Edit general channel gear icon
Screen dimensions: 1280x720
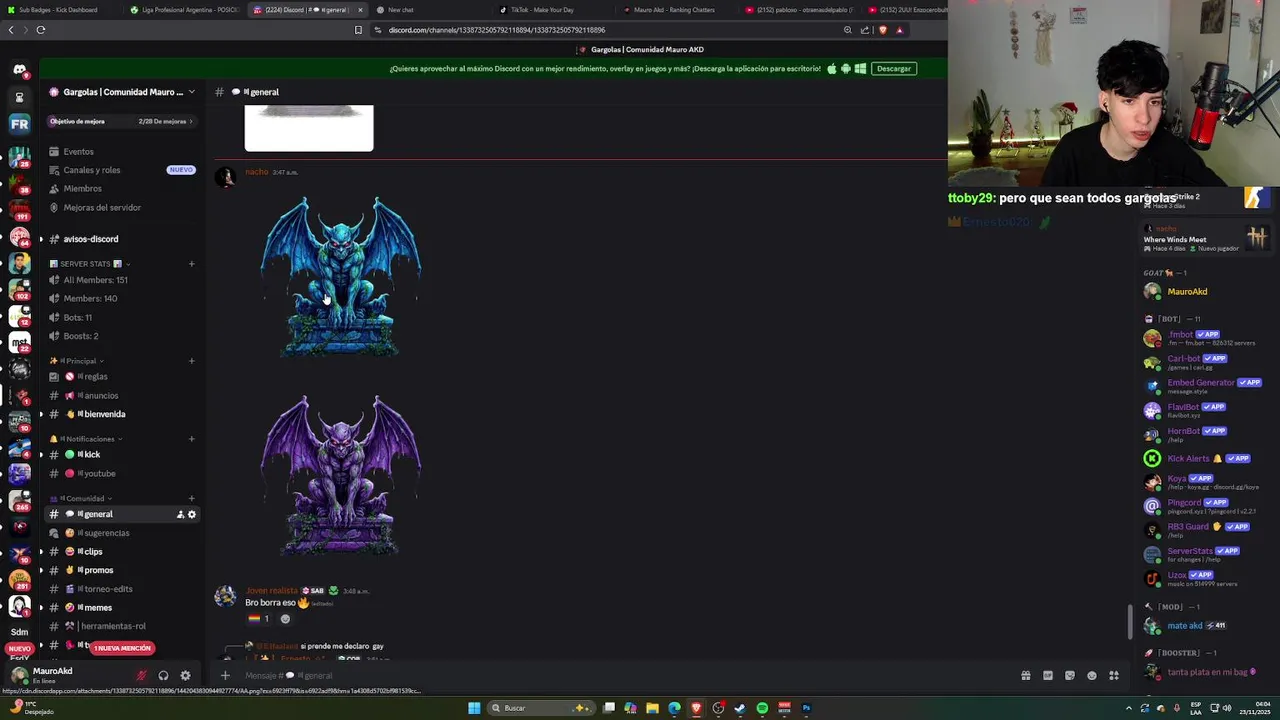192,514
